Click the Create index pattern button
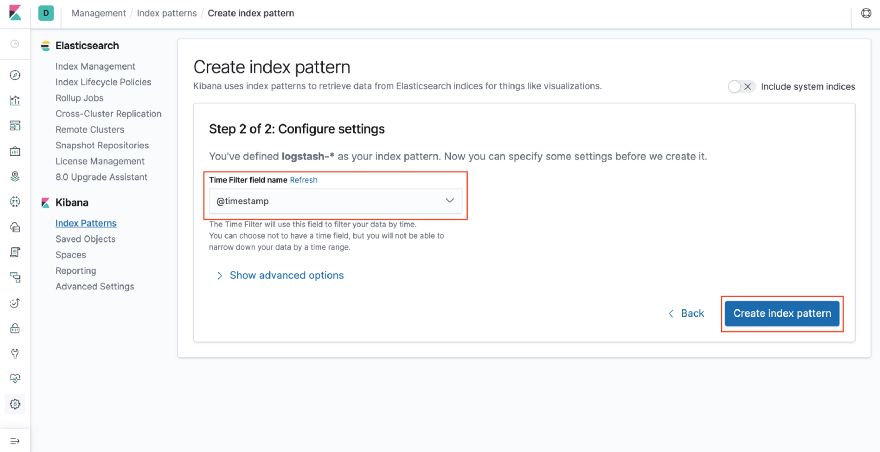The image size is (880, 452). coord(782,313)
